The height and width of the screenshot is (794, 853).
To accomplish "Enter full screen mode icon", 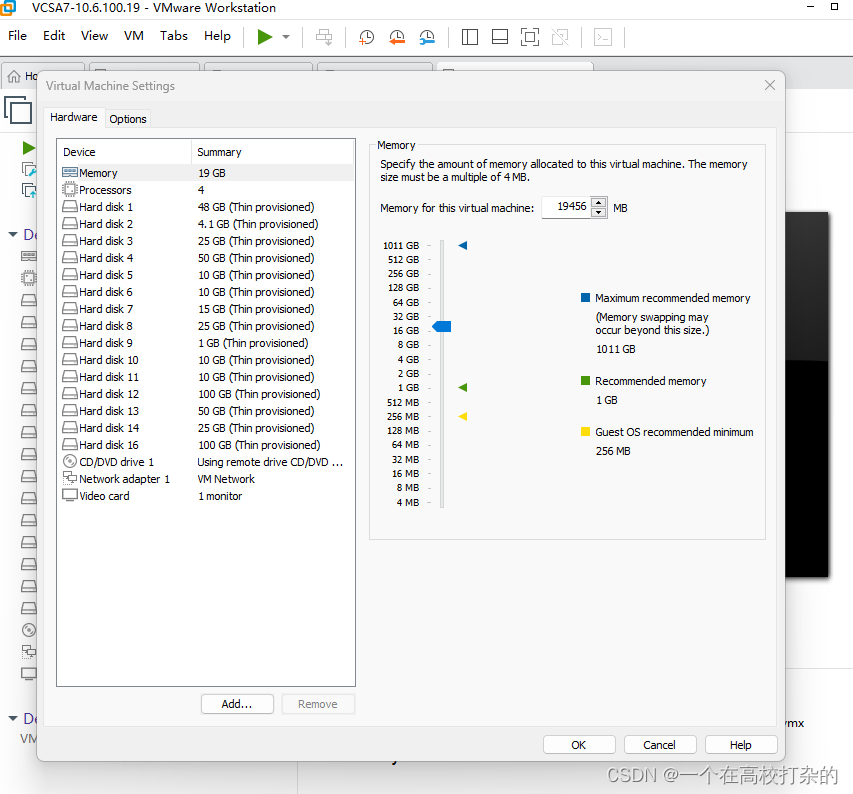I will 530,37.
